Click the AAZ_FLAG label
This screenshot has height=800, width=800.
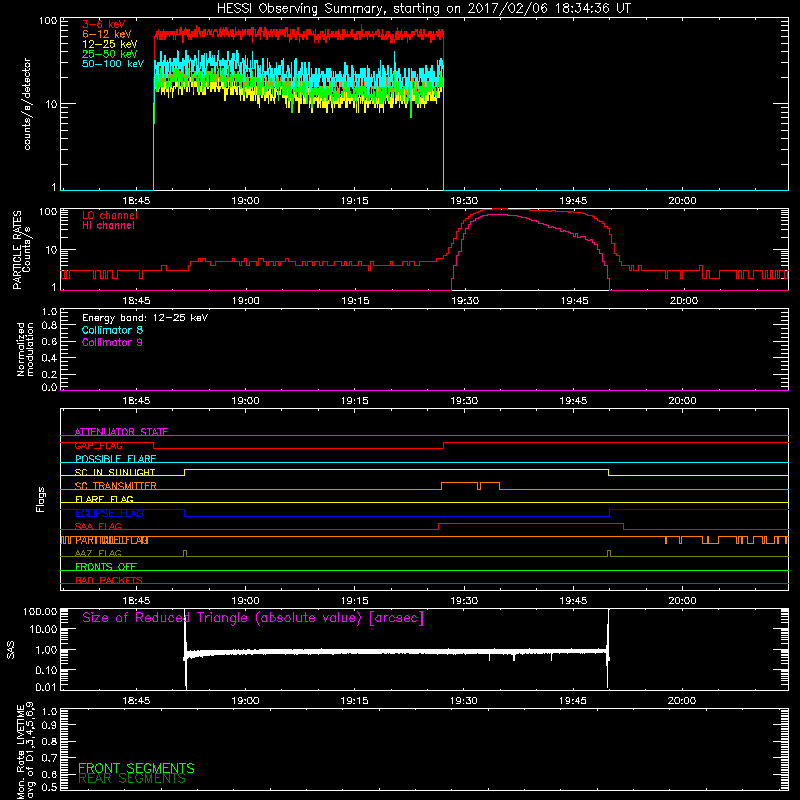pos(98,553)
